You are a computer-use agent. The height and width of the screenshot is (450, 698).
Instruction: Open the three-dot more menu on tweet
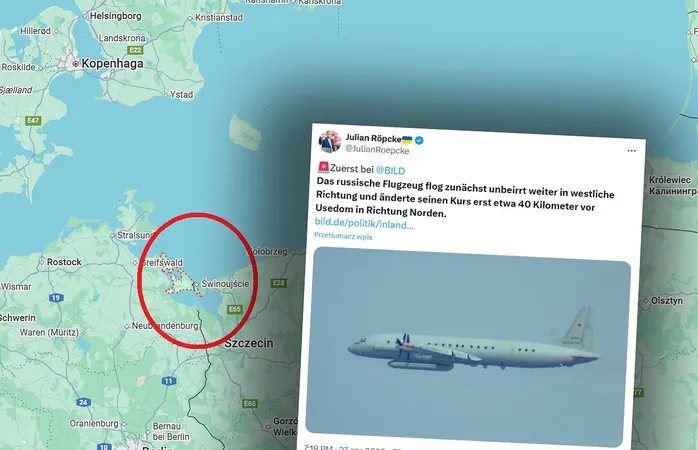pos(631,151)
